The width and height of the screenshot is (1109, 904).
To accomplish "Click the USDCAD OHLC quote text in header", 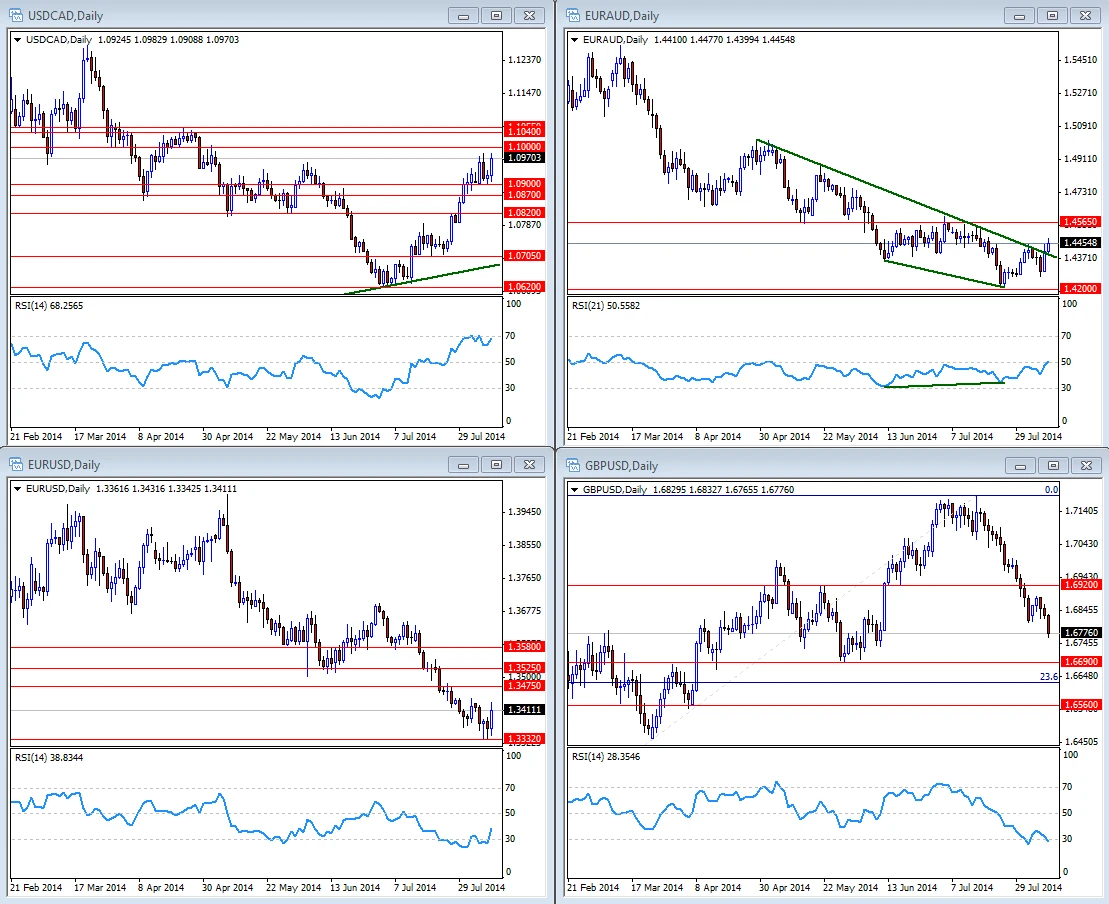I will click(168, 40).
